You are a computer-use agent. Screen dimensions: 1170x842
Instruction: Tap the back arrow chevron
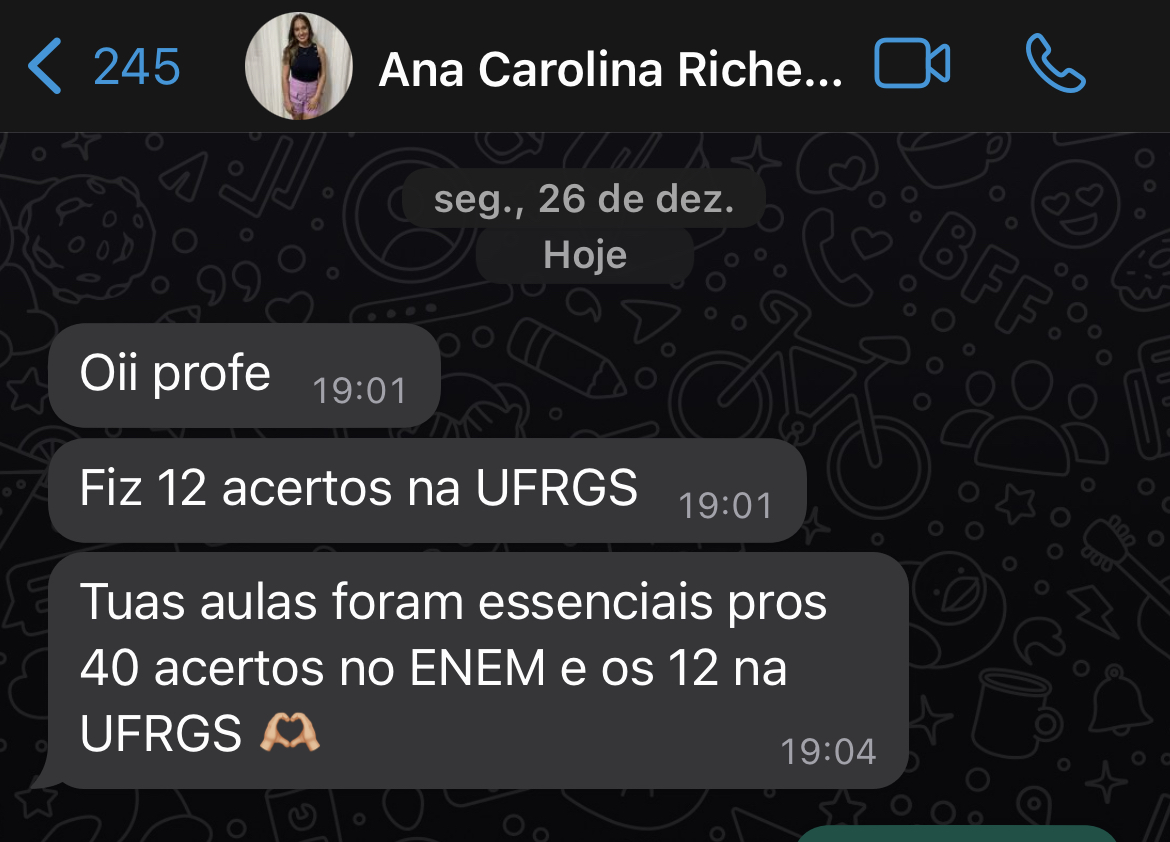pos(44,66)
